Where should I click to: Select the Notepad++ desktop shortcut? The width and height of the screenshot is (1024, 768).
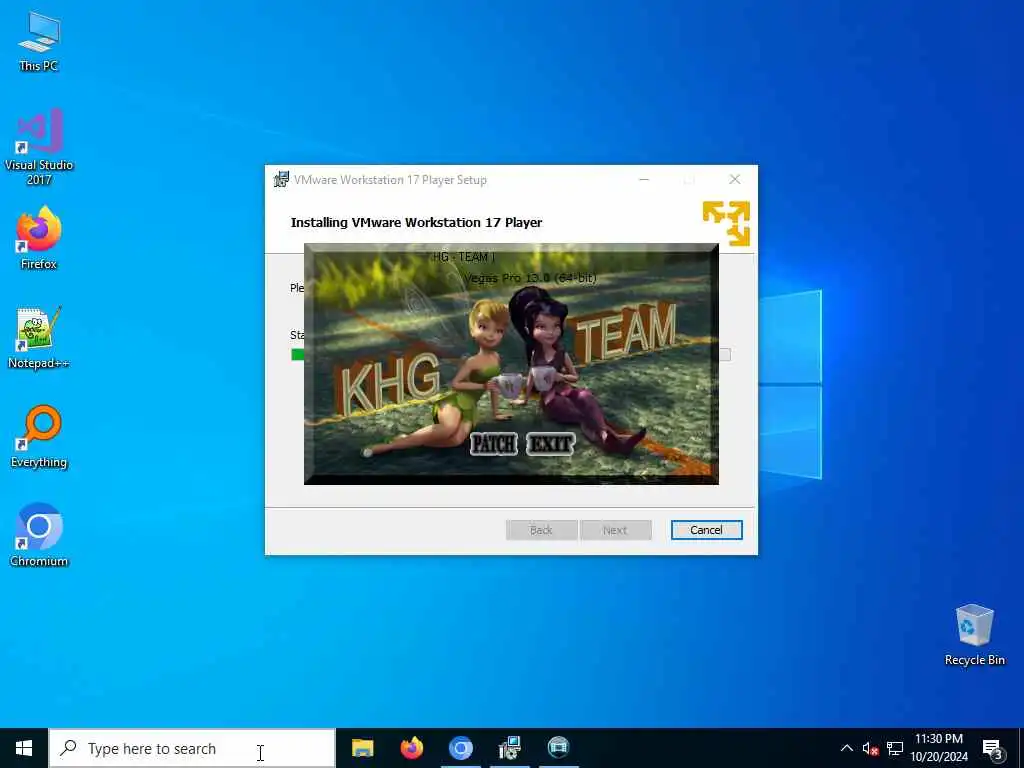39,338
